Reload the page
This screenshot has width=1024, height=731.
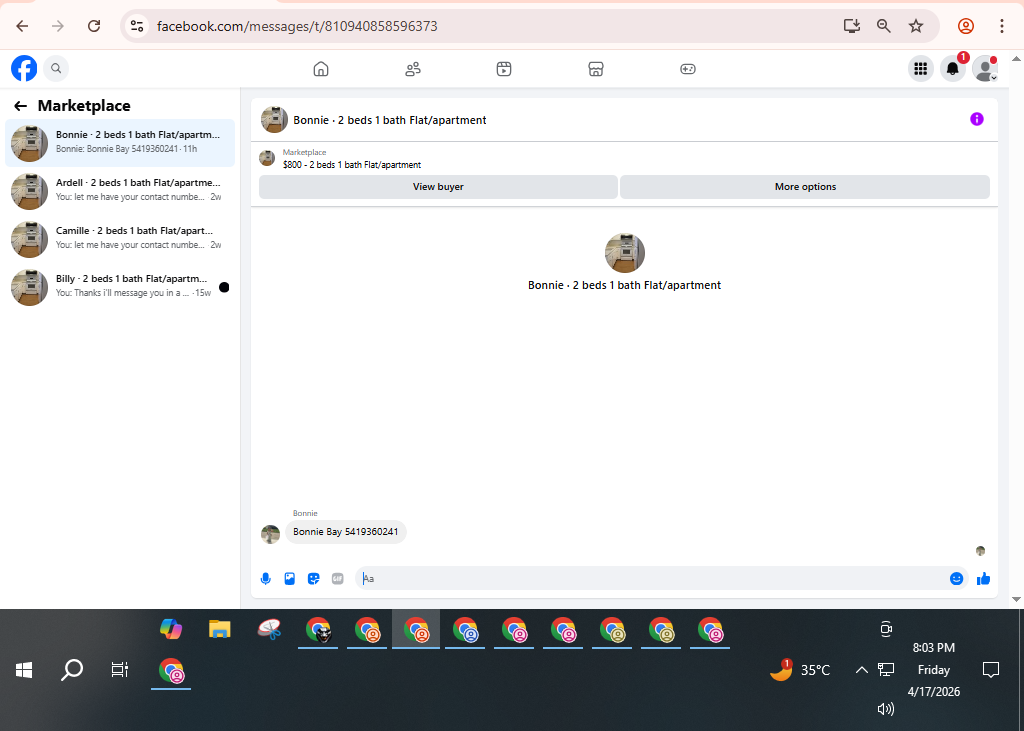[94, 26]
